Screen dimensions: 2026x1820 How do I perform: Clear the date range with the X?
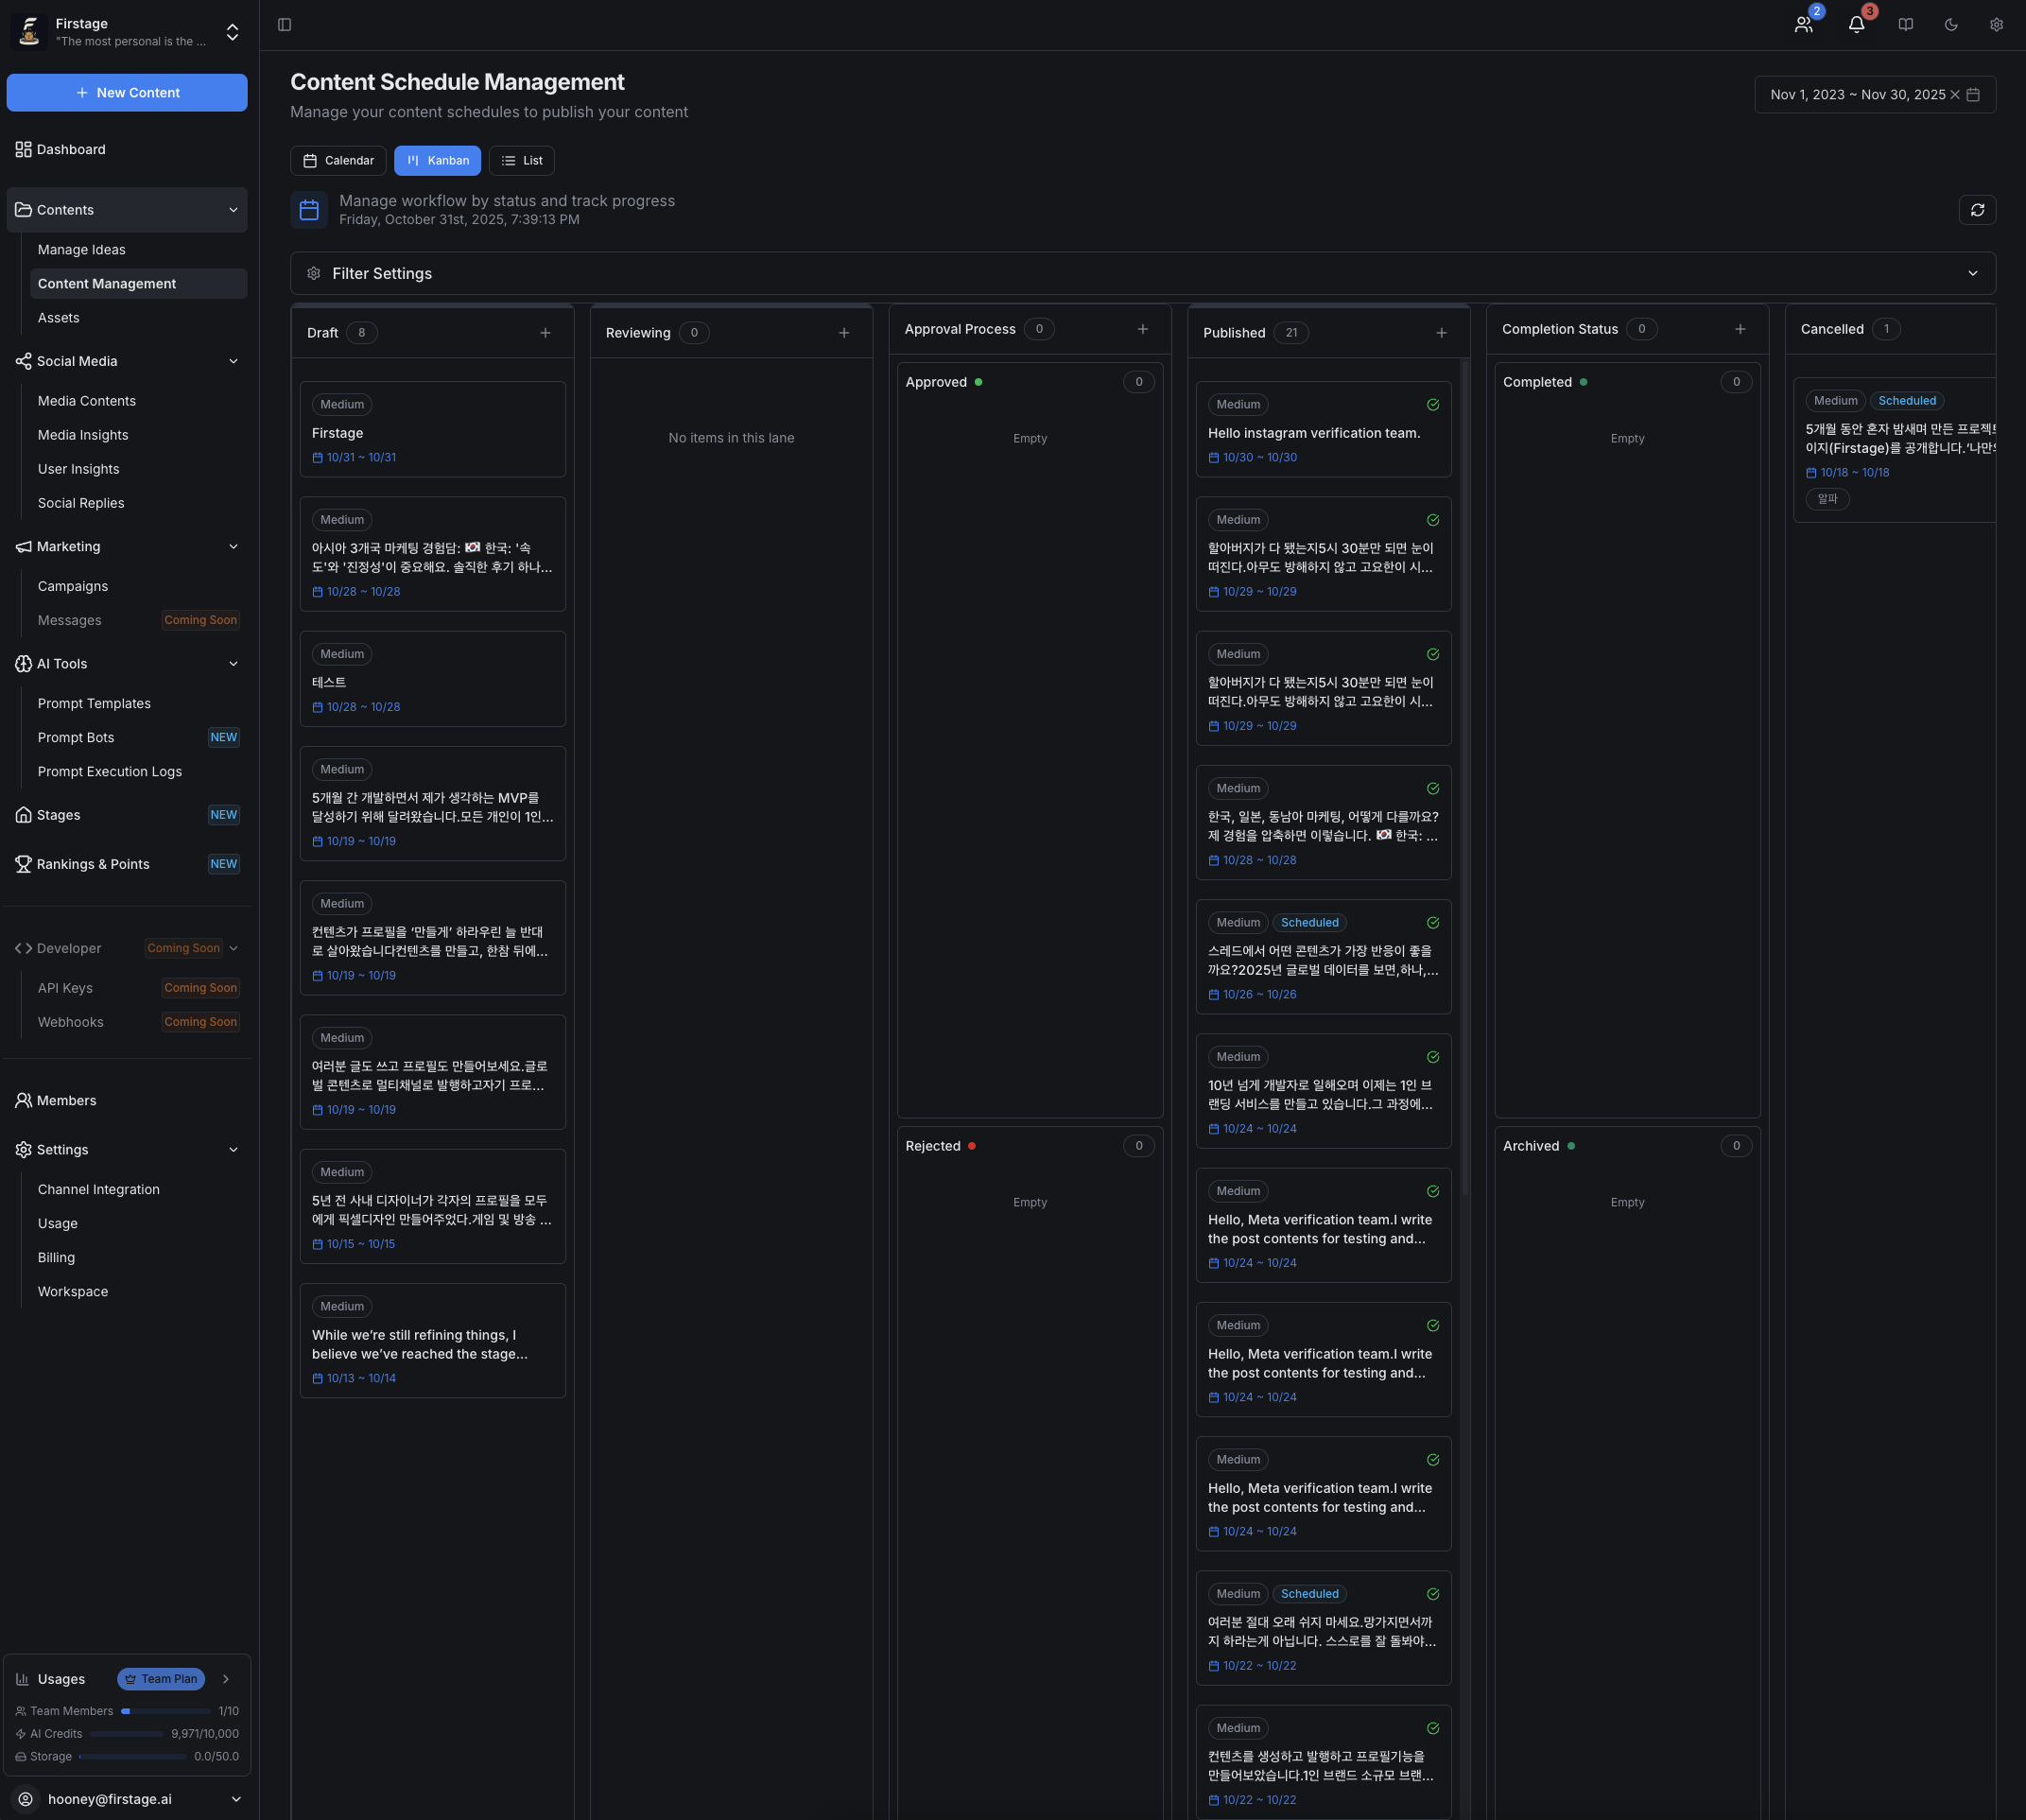1955,94
